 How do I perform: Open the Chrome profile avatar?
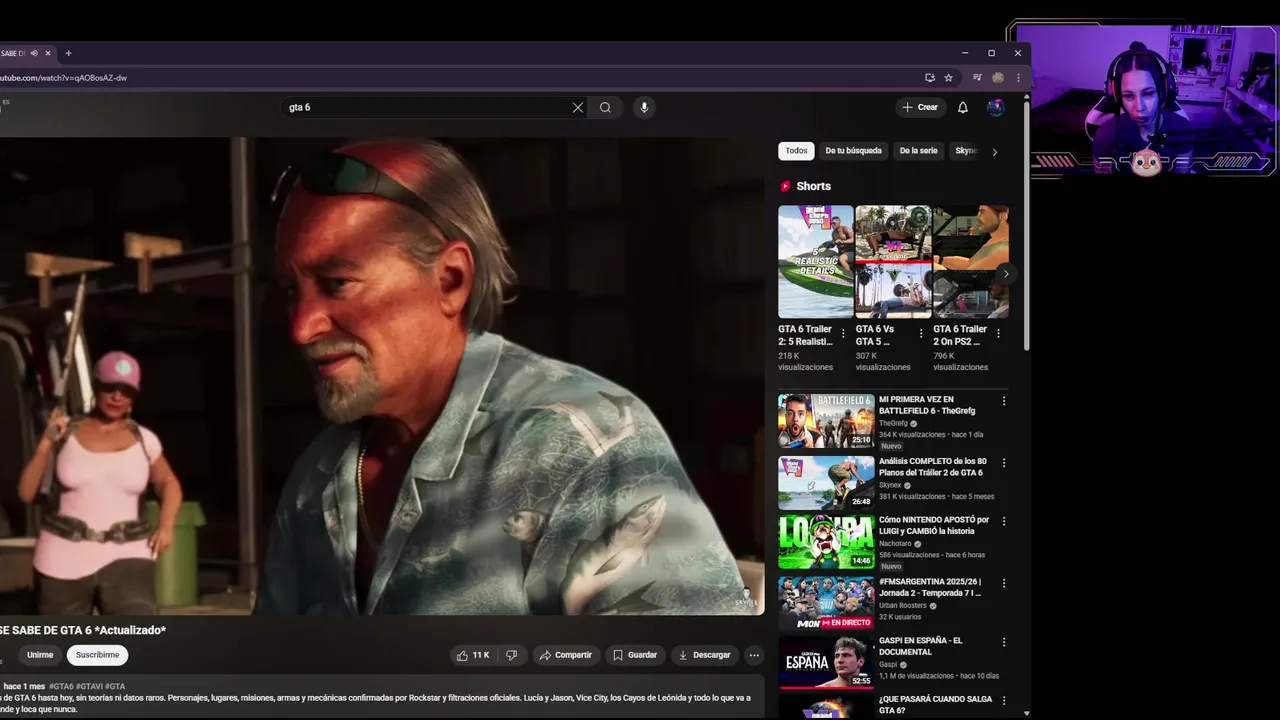point(997,78)
